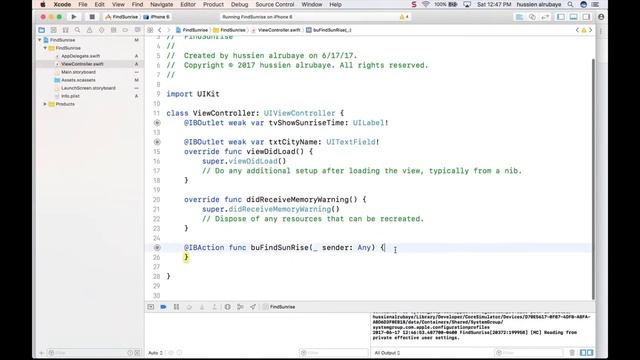Open Assets.xcassets in navigator
Viewport: 640px width, 360px height.
78,80
